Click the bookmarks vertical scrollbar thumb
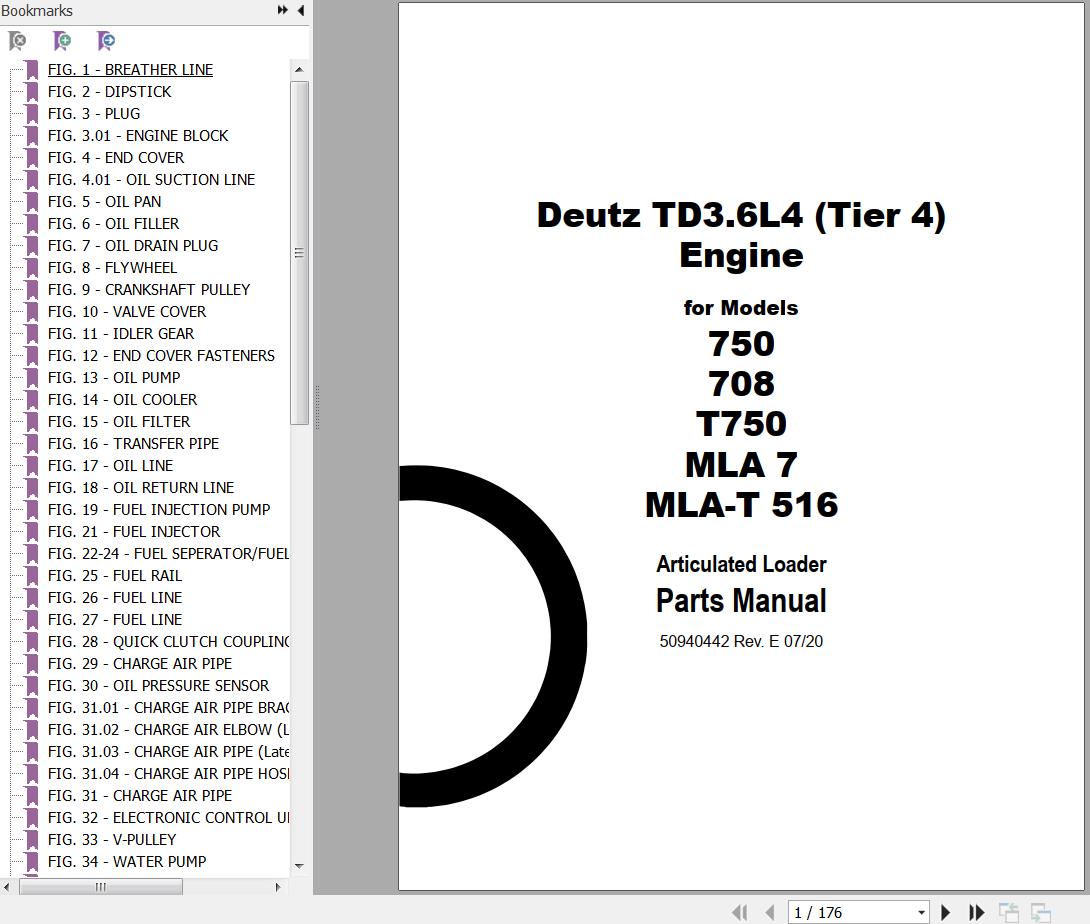The width and height of the screenshot is (1090, 924). pos(299,253)
